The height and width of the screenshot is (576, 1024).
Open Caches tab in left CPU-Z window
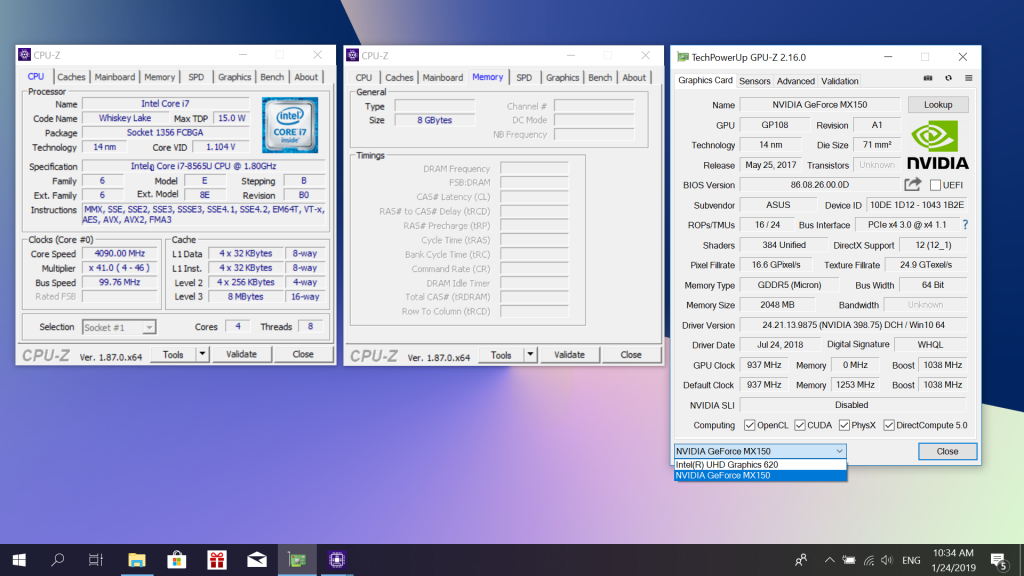[x=71, y=77]
